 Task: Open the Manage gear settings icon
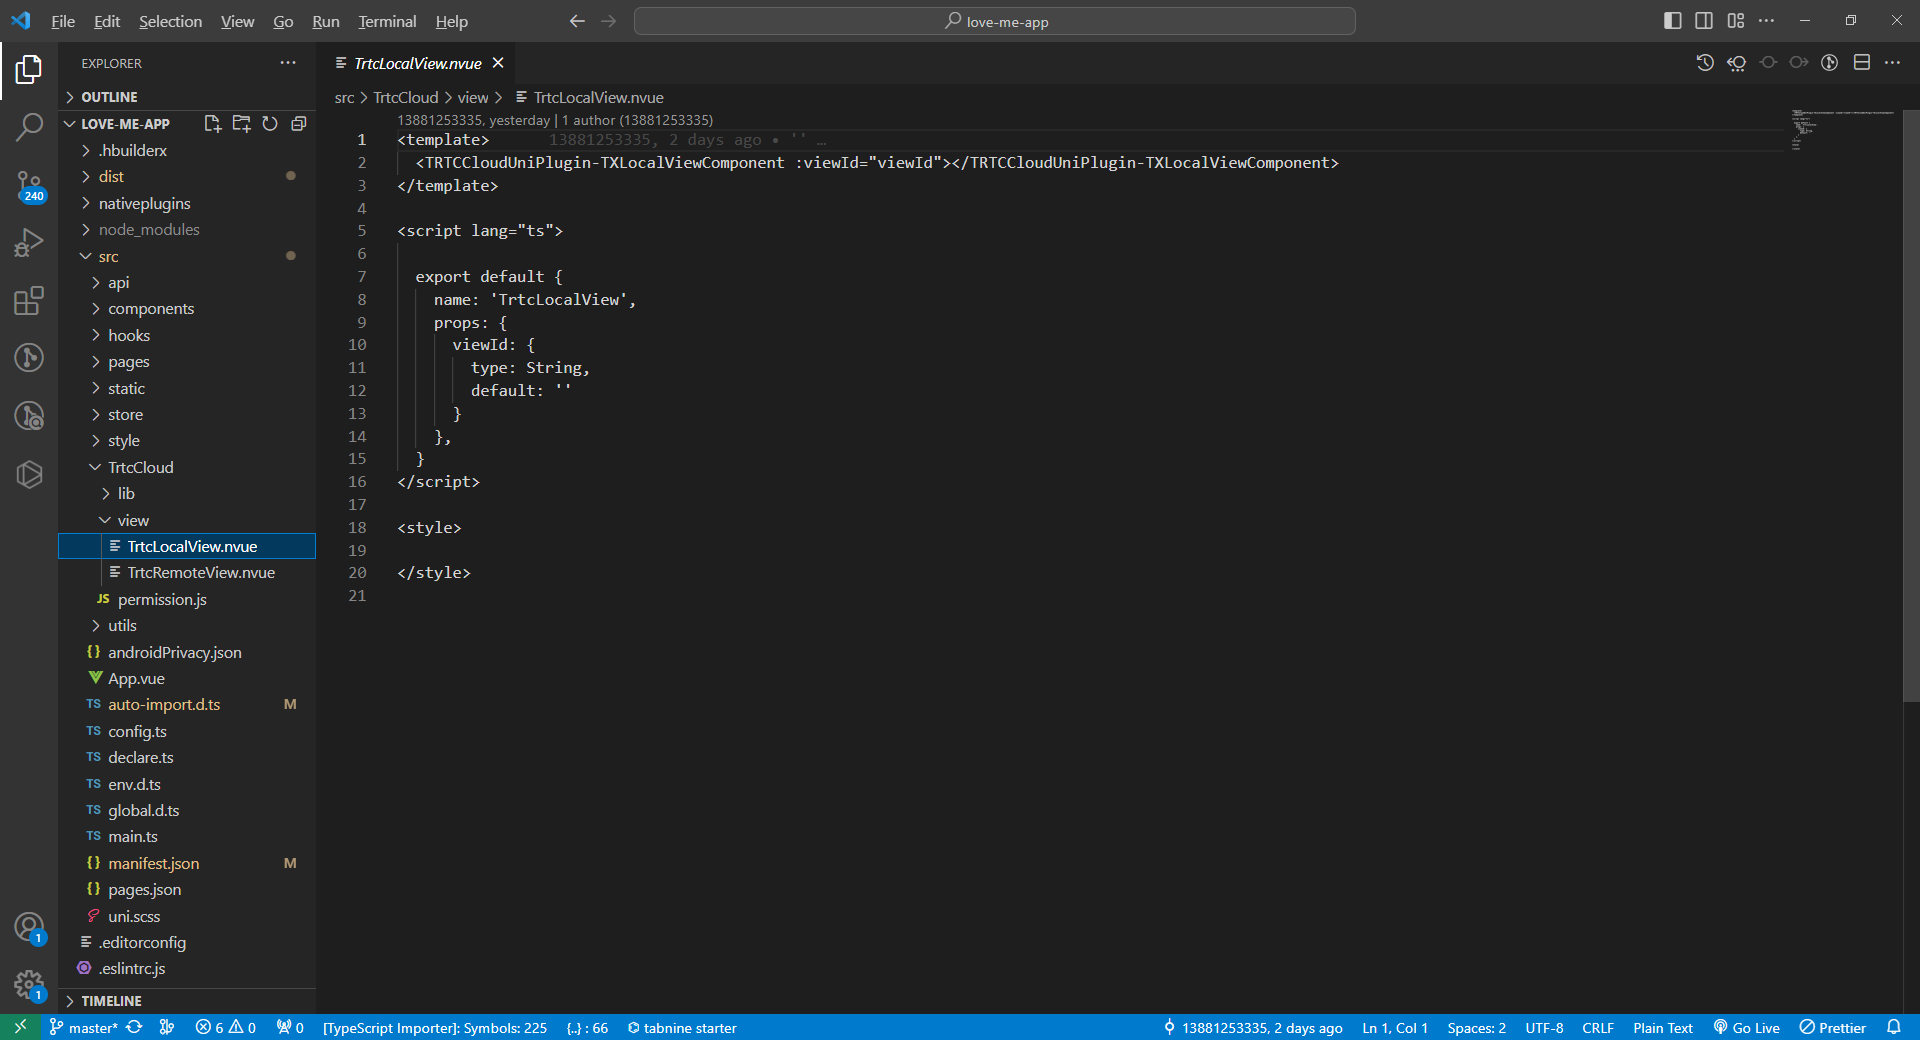[29, 985]
